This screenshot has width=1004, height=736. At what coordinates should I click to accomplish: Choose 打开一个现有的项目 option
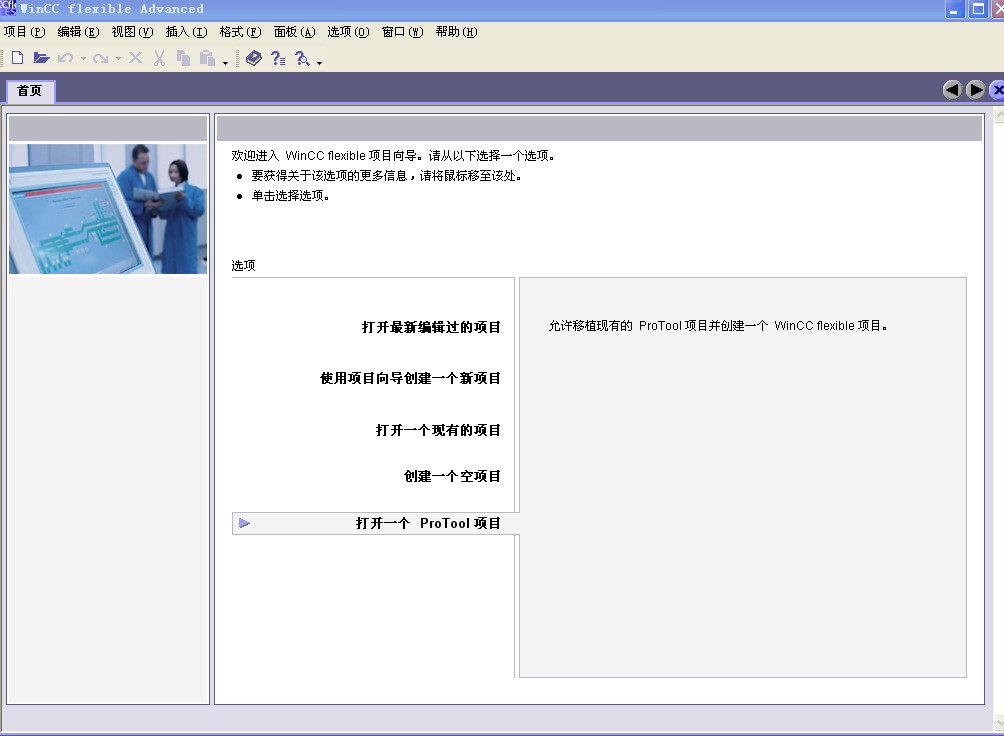pyautogui.click(x=438, y=430)
